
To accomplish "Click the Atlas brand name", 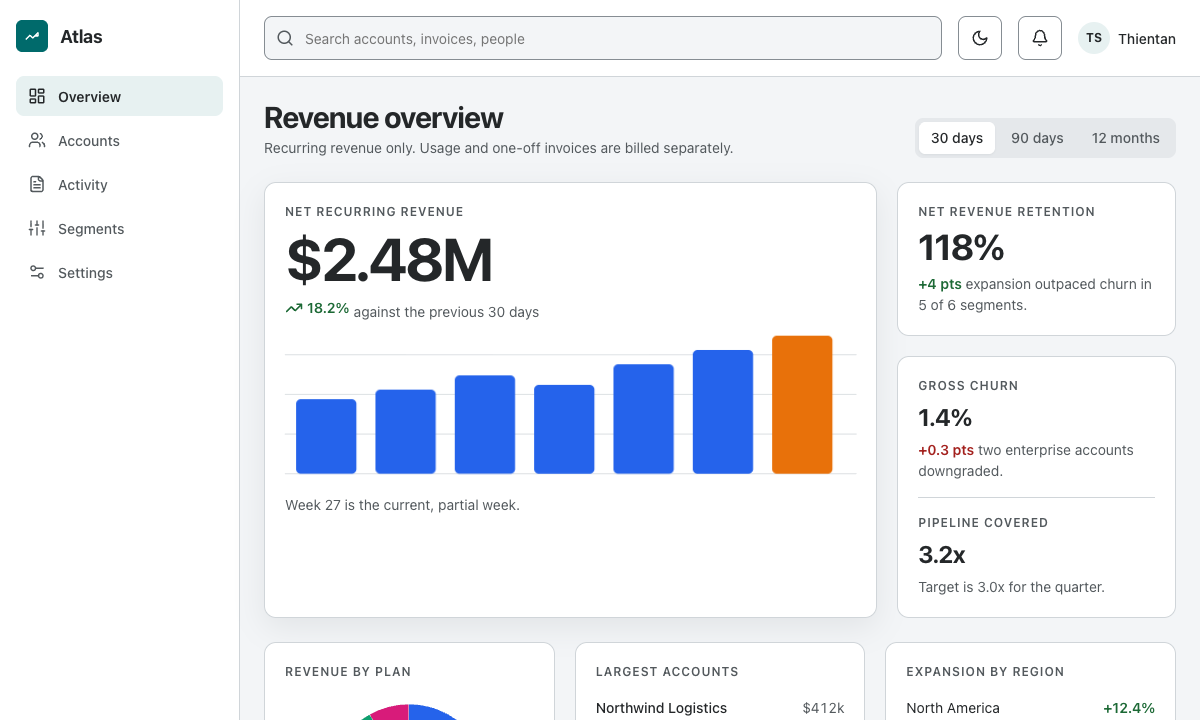I will 81,37.
